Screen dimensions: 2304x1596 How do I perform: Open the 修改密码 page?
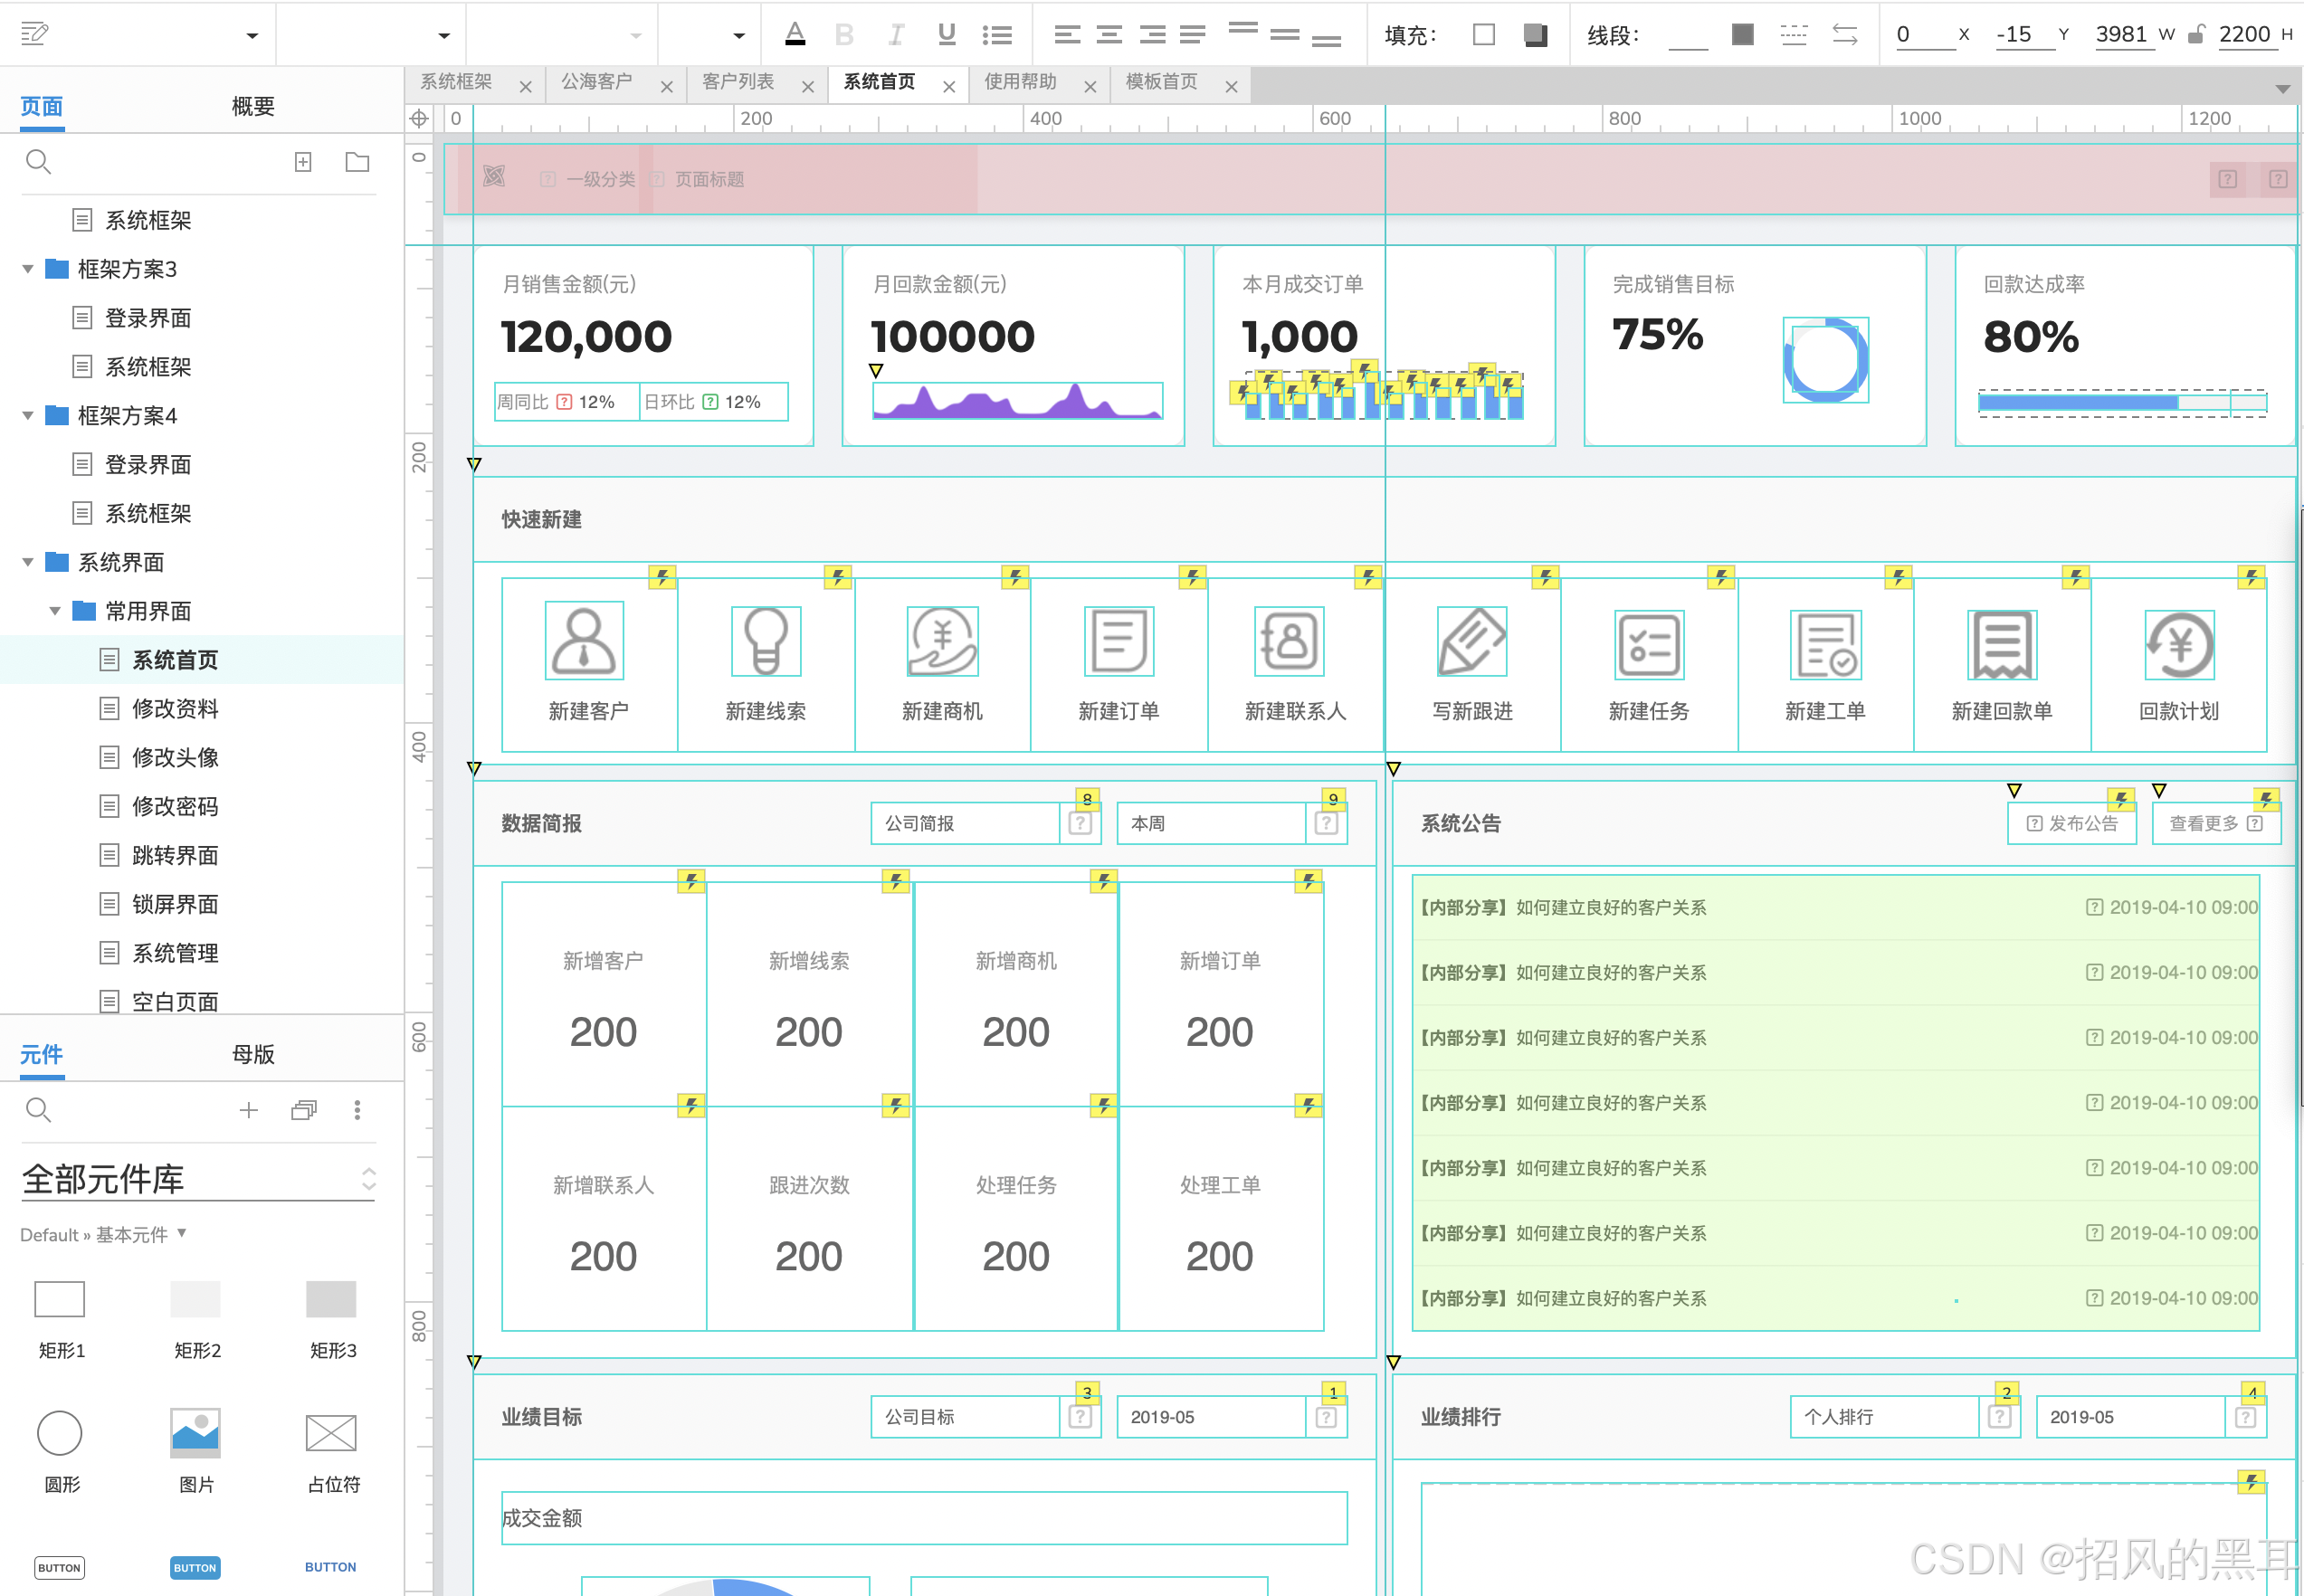(x=175, y=806)
